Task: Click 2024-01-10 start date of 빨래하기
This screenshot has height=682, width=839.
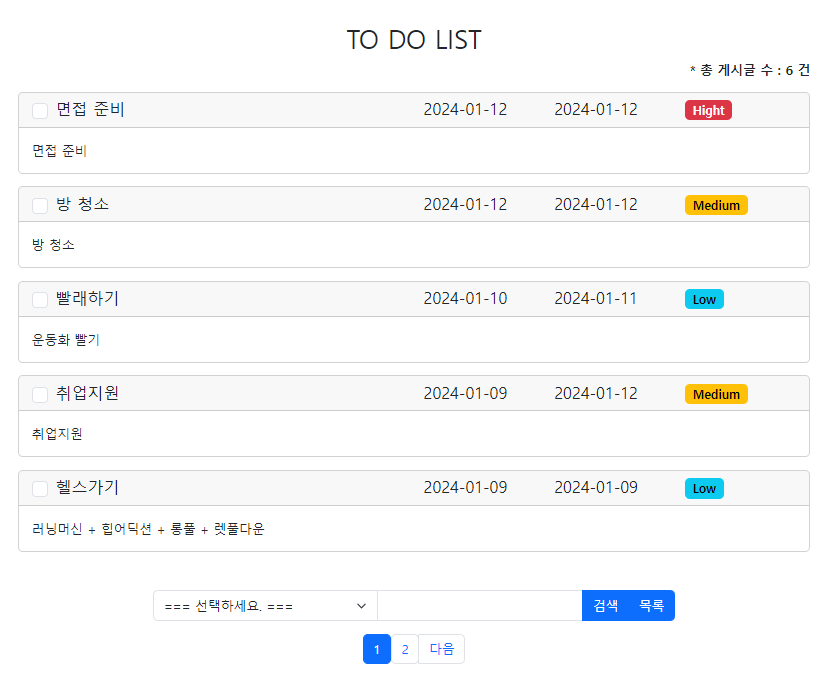Action: tap(465, 298)
